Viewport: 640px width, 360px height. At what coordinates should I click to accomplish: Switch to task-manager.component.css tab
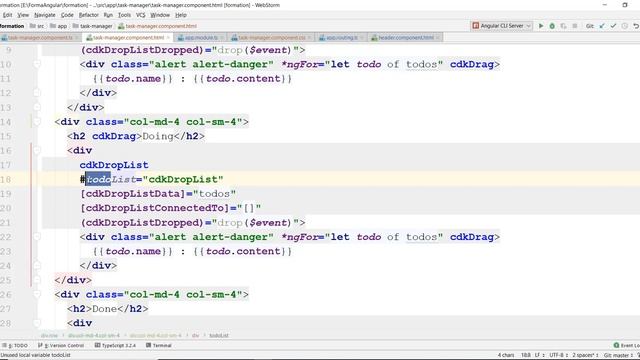[x=271, y=38]
